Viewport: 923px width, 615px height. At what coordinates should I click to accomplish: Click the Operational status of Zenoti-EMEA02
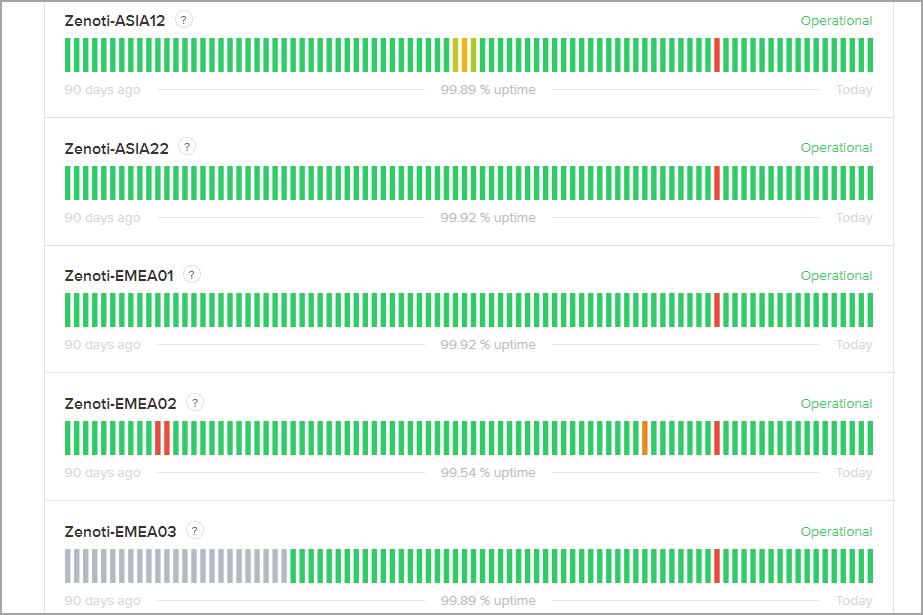(x=836, y=404)
